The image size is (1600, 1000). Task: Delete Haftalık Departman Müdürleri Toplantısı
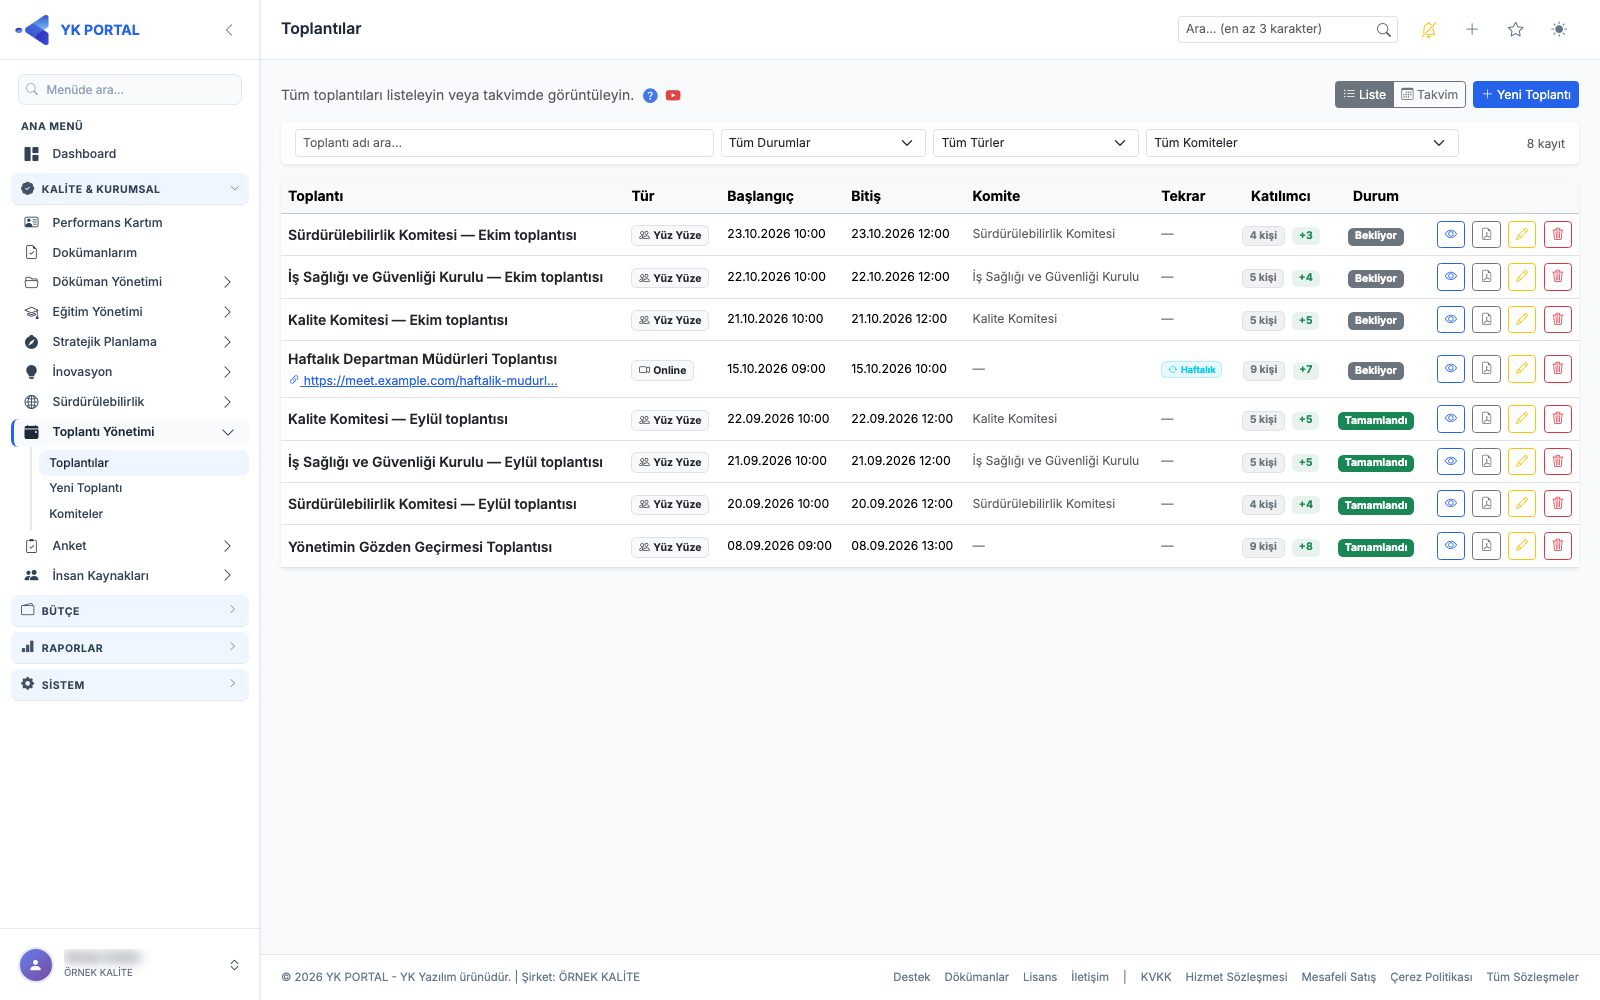coord(1558,369)
